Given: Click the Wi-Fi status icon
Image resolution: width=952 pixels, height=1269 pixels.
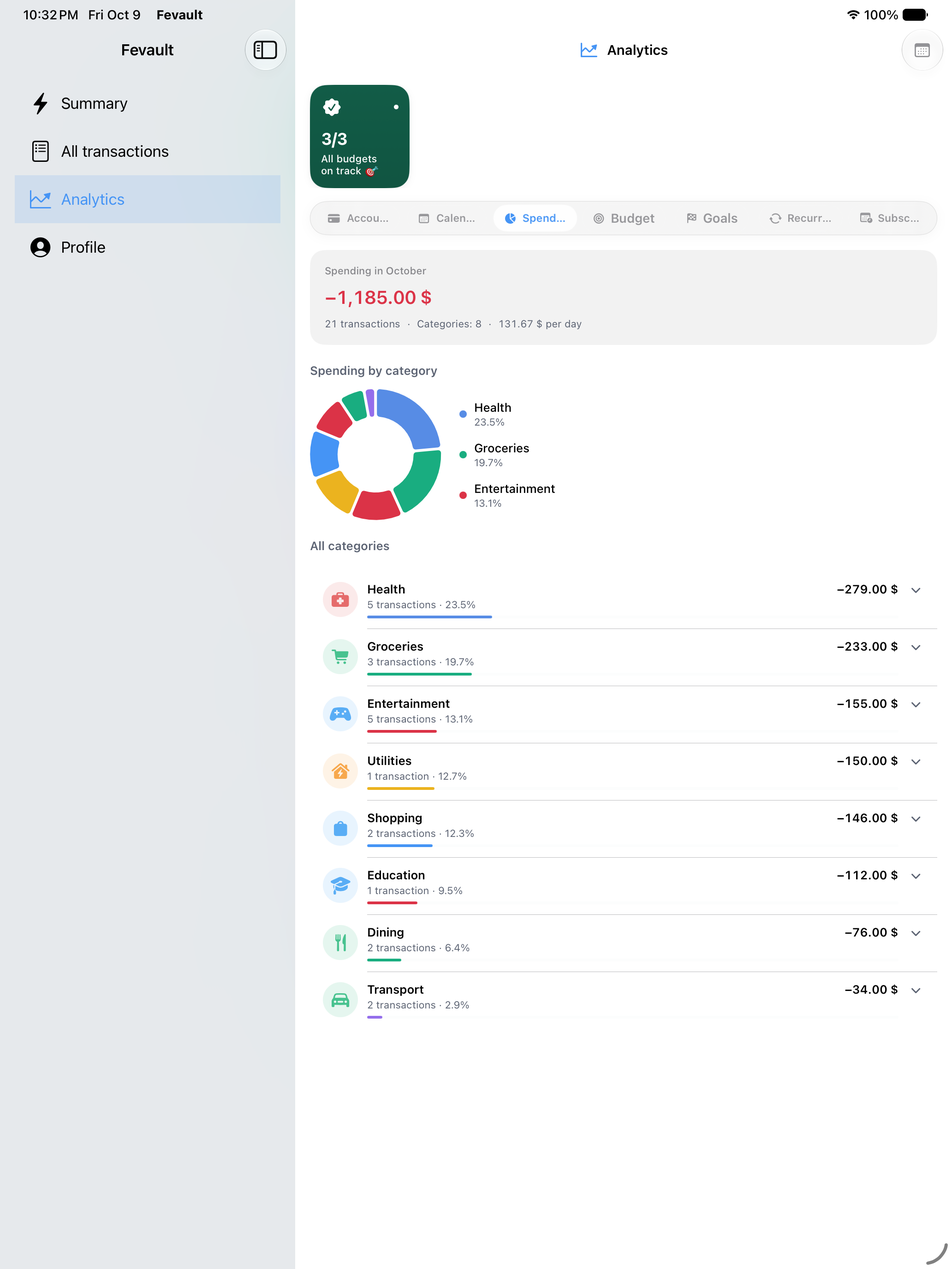Looking at the screenshot, I should (853, 15).
